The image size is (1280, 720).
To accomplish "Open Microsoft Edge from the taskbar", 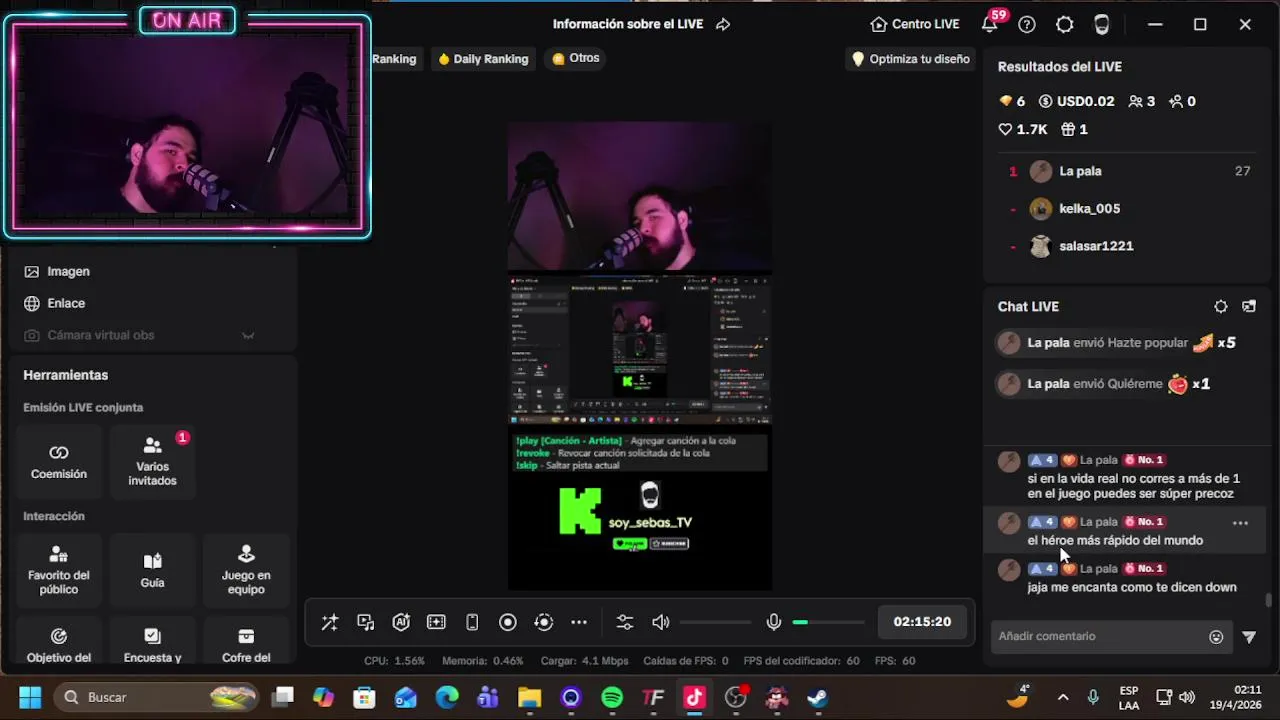I will (x=447, y=697).
